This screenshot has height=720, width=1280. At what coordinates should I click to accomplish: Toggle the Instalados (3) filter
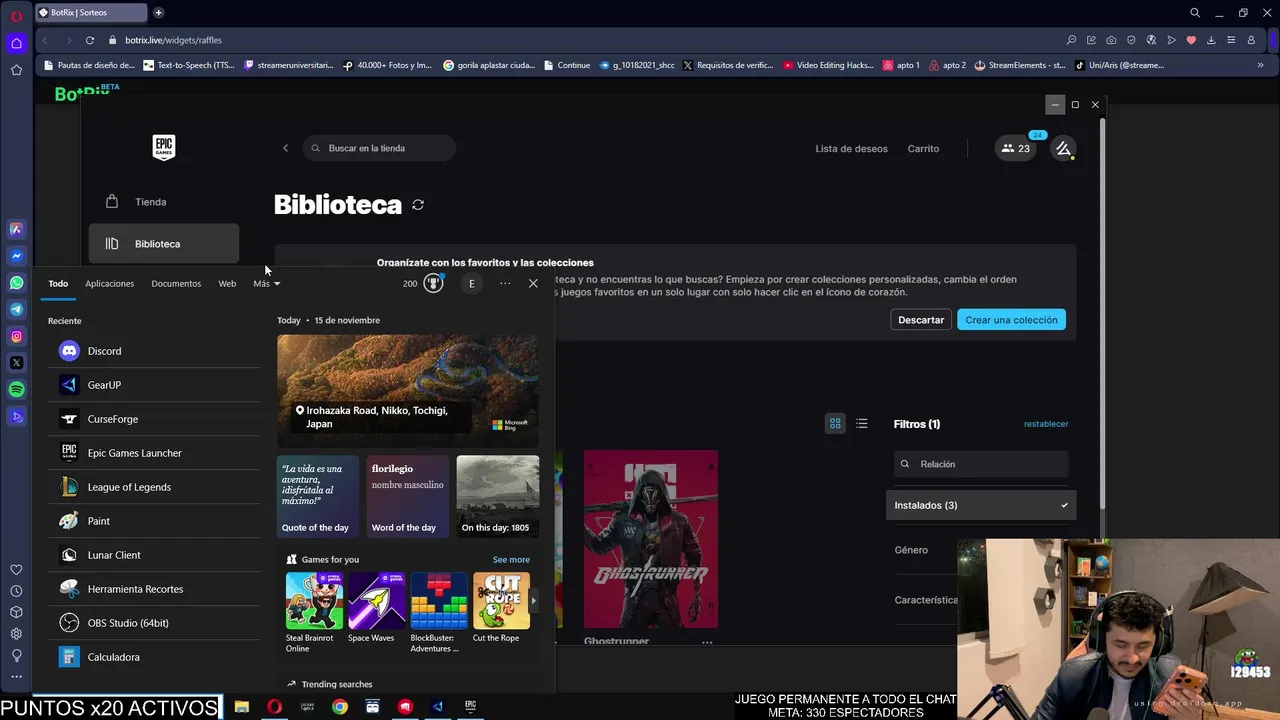click(x=981, y=505)
